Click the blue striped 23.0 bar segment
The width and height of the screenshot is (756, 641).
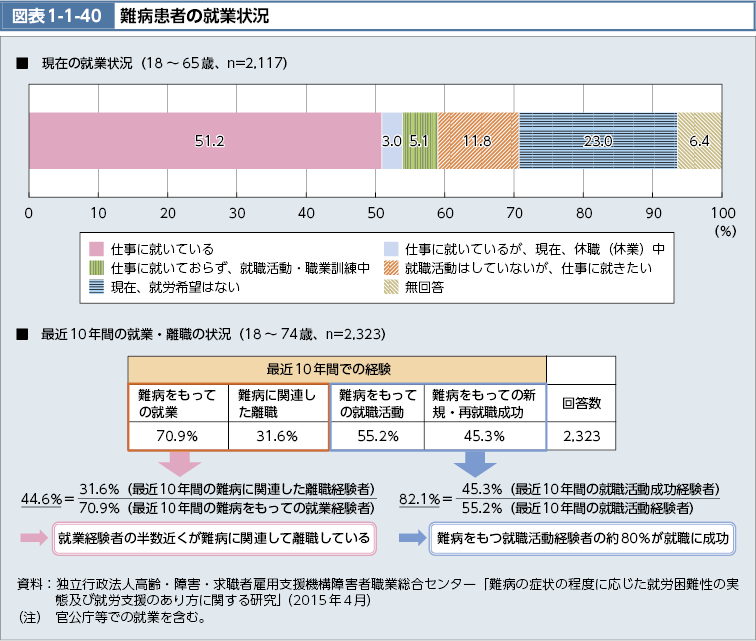pos(598,141)
